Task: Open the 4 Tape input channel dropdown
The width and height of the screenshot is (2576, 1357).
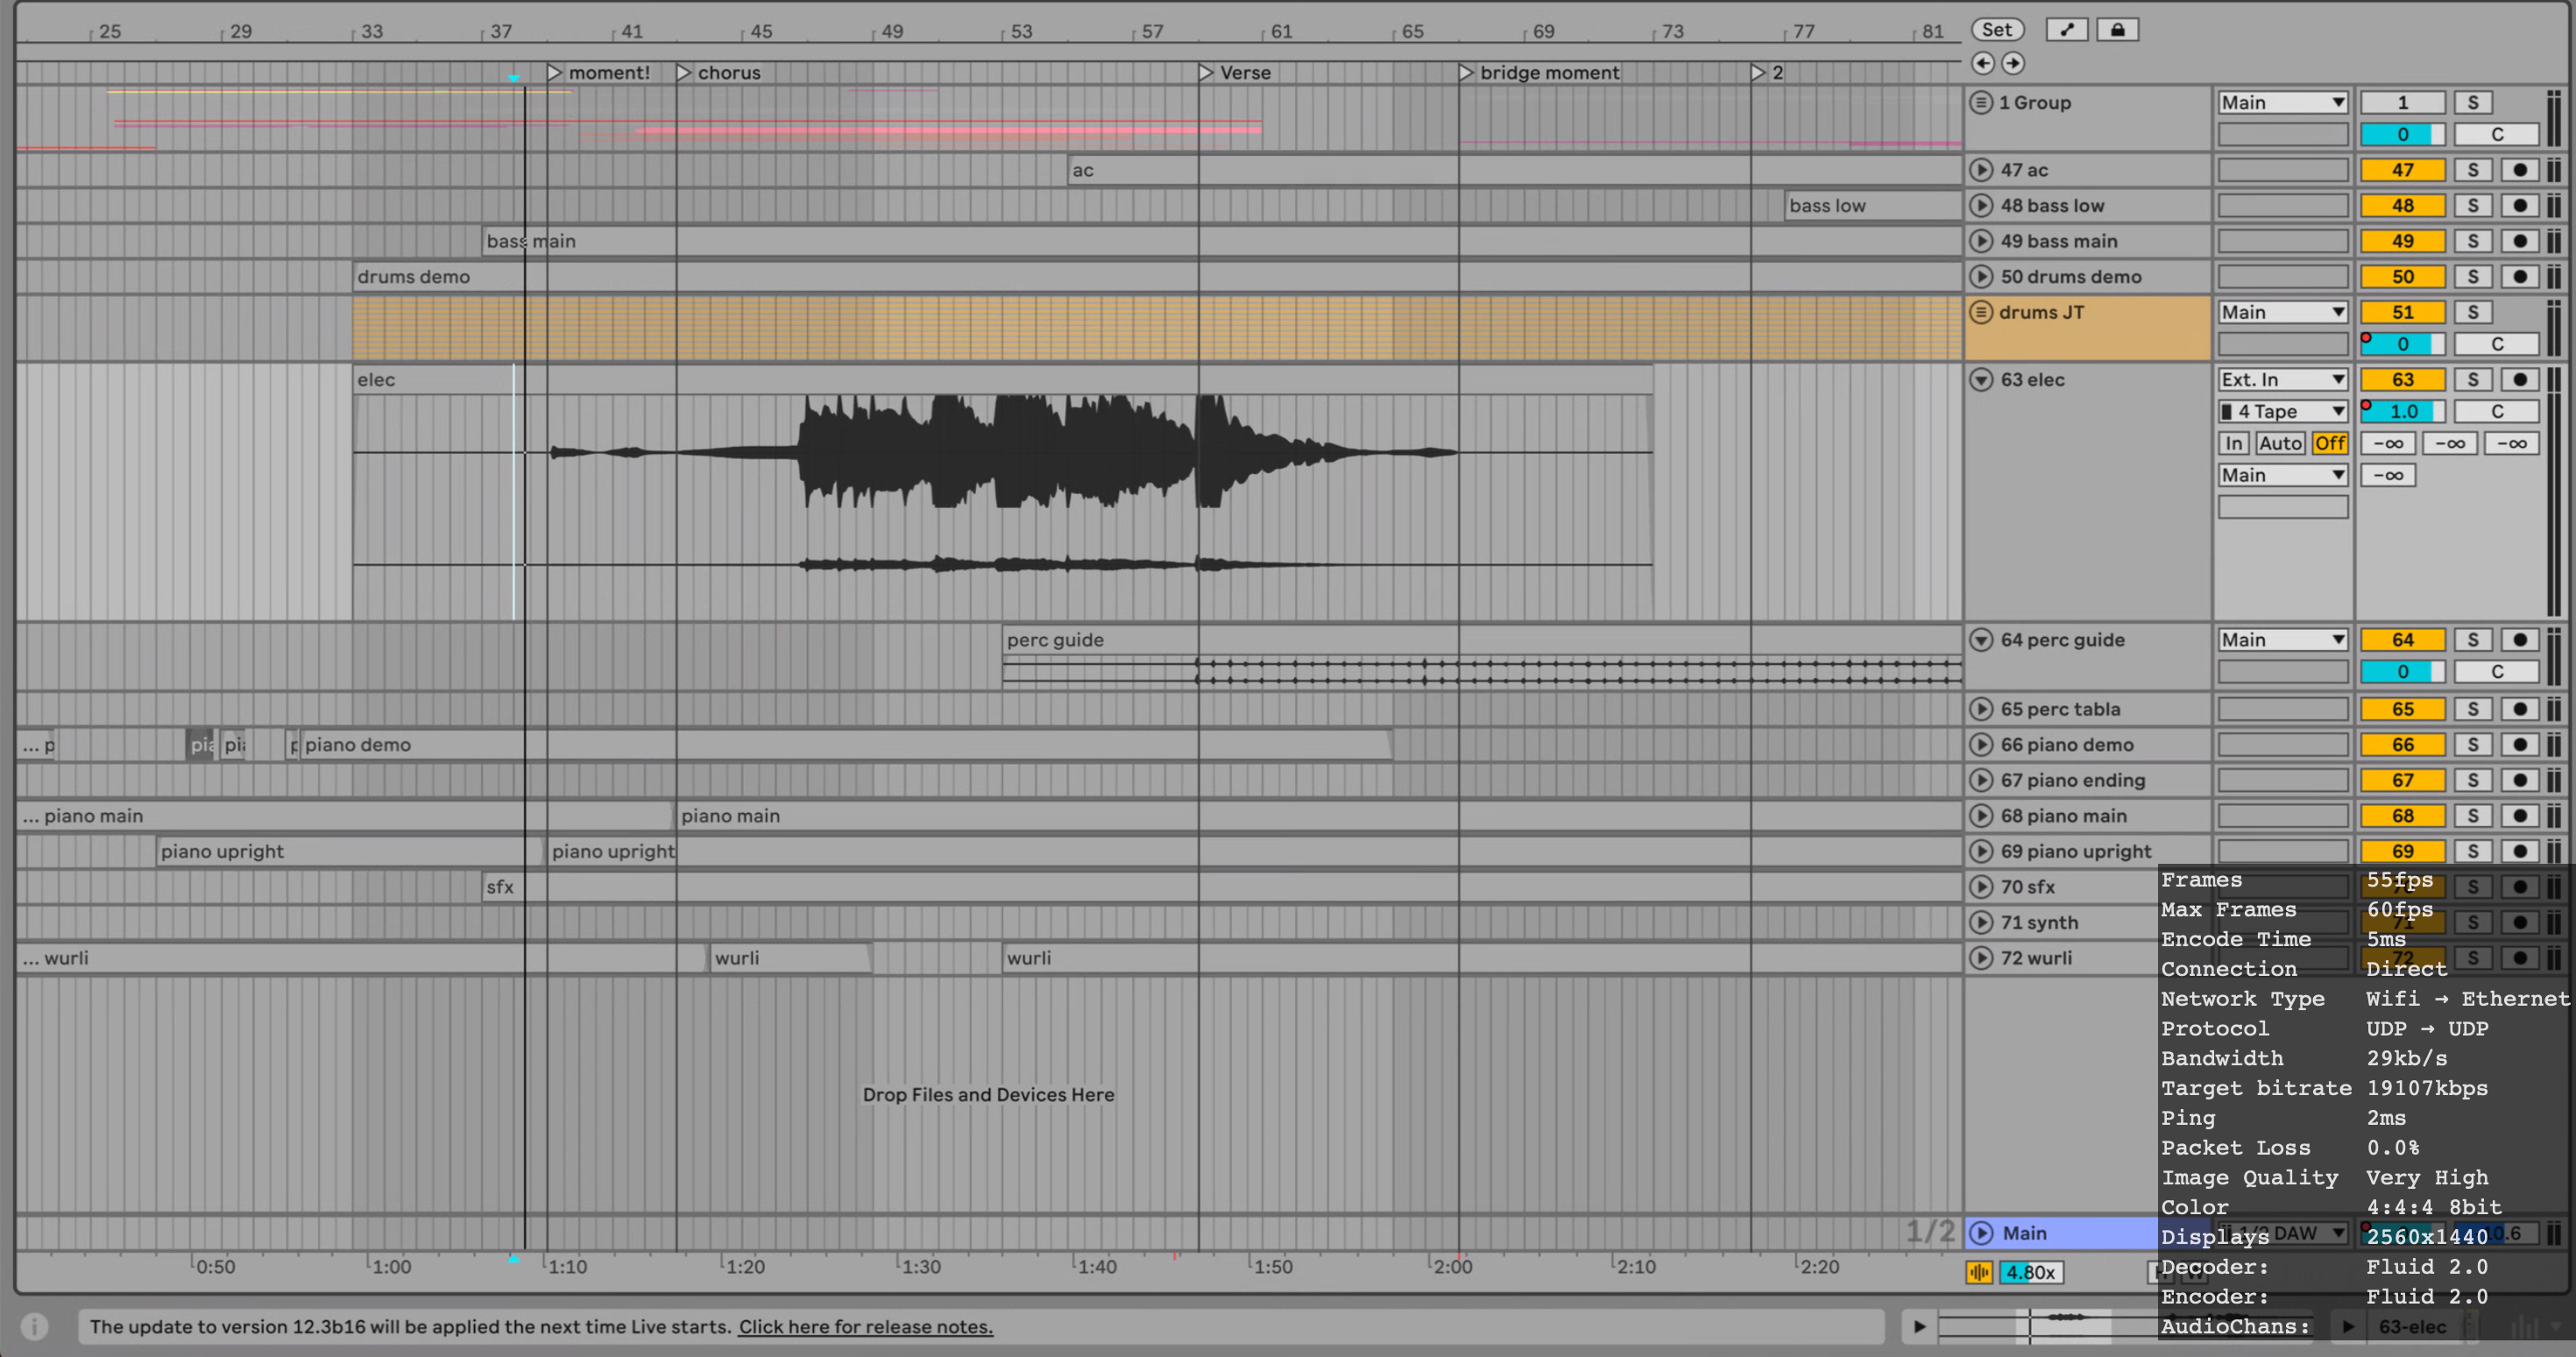Action: (x=2282, y=411)
